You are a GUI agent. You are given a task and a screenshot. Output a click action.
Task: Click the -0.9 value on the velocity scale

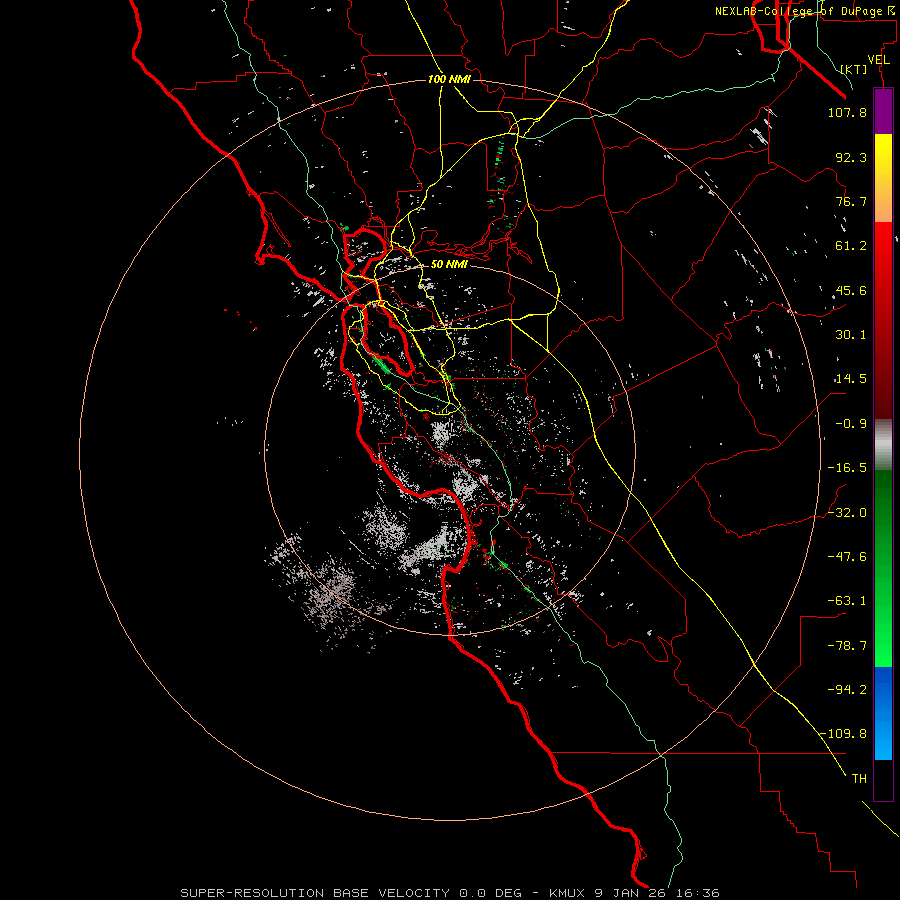click(x=851, y=424)
